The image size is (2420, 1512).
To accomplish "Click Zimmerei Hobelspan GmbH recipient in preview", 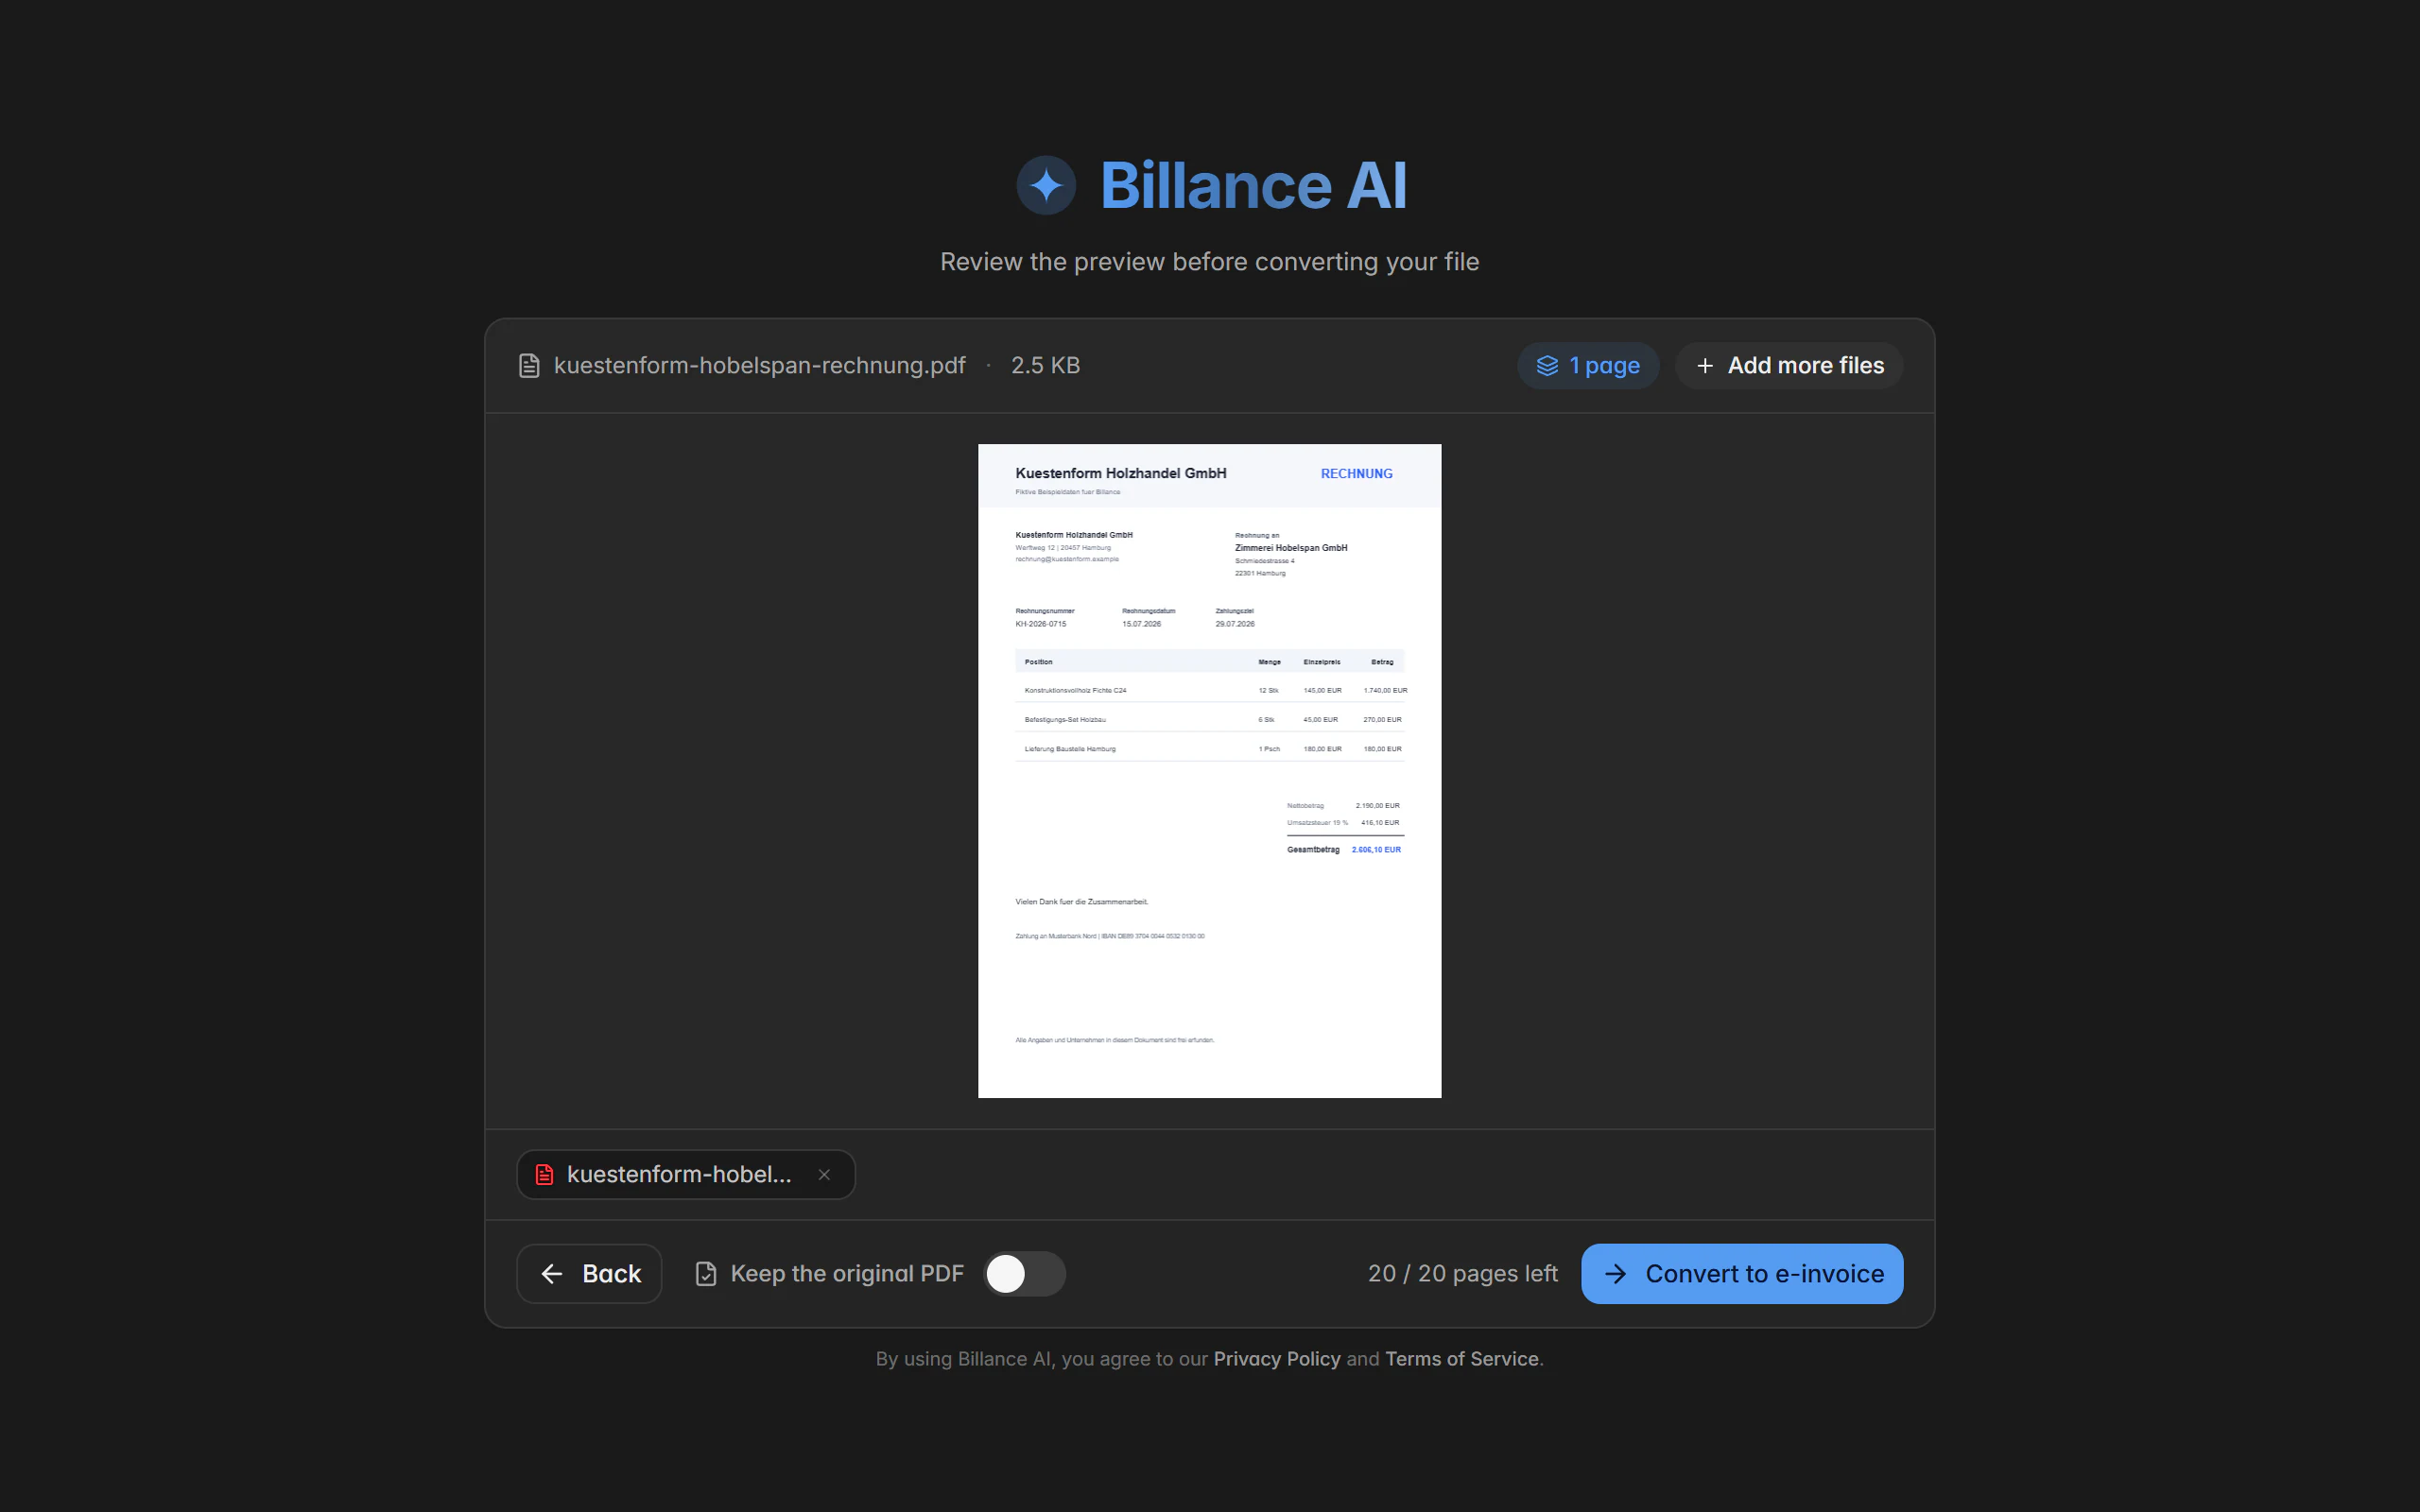I will pos(1291,548).
